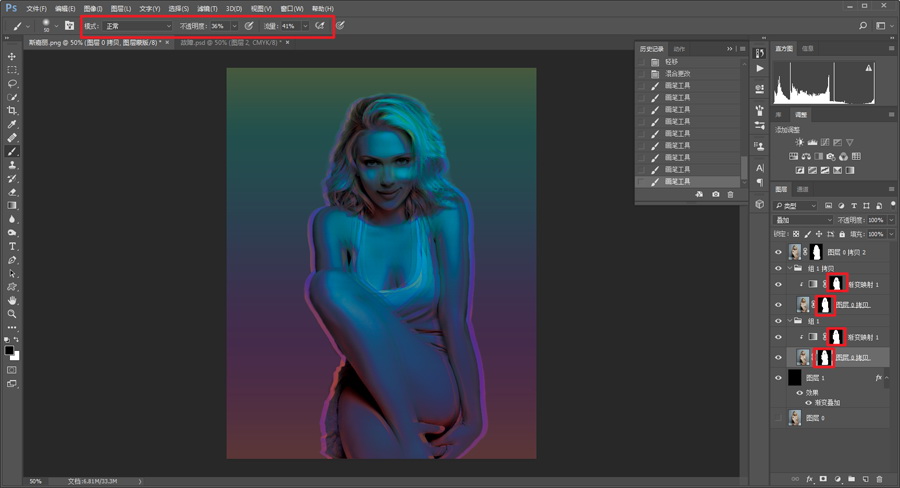Switch to the second document tab (CMYK/8)
Screen dimensions: 900x488
point(231,42)
